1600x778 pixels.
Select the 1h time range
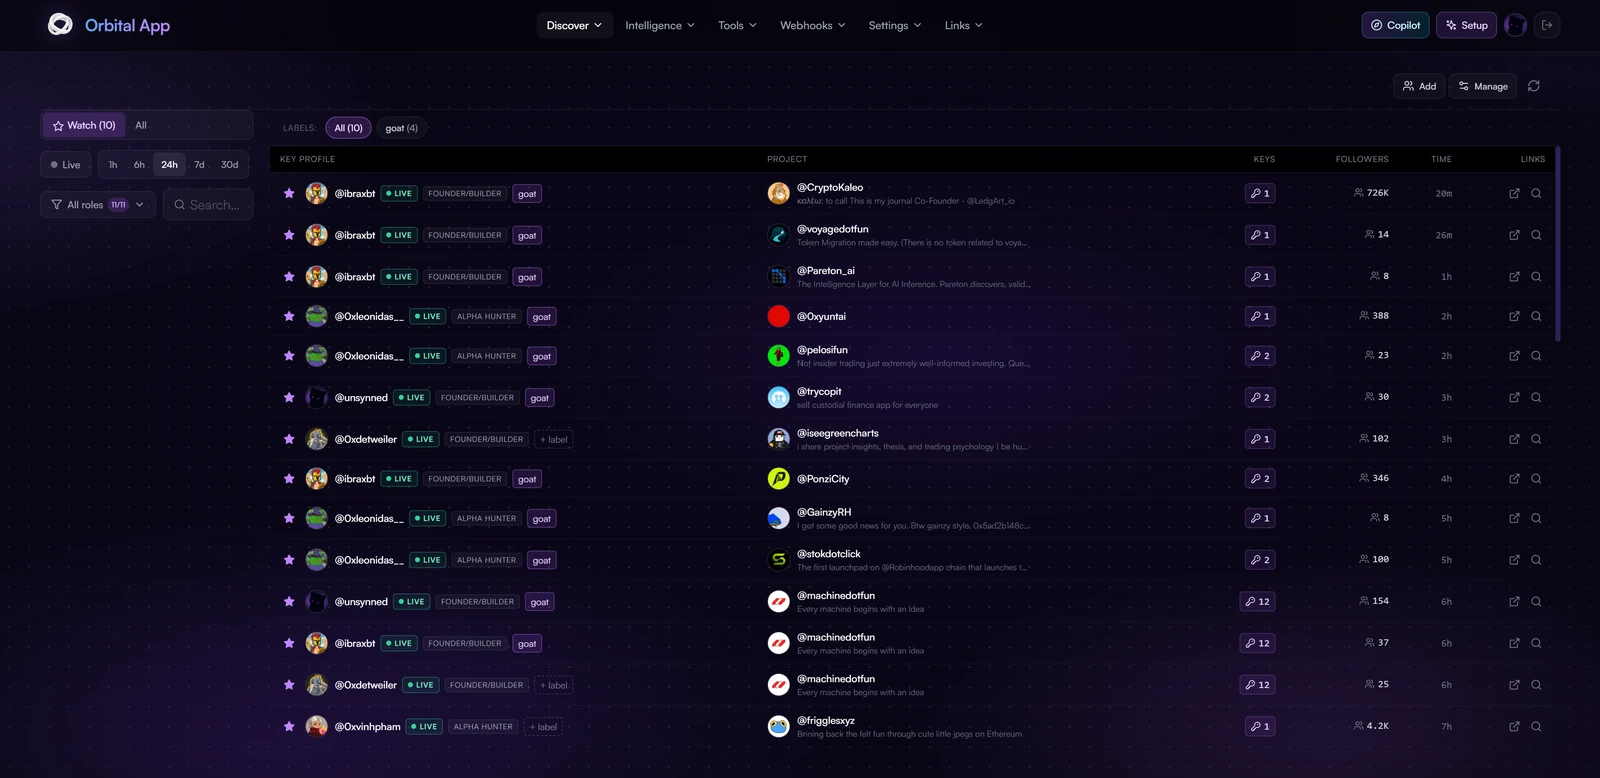point(113,165)
